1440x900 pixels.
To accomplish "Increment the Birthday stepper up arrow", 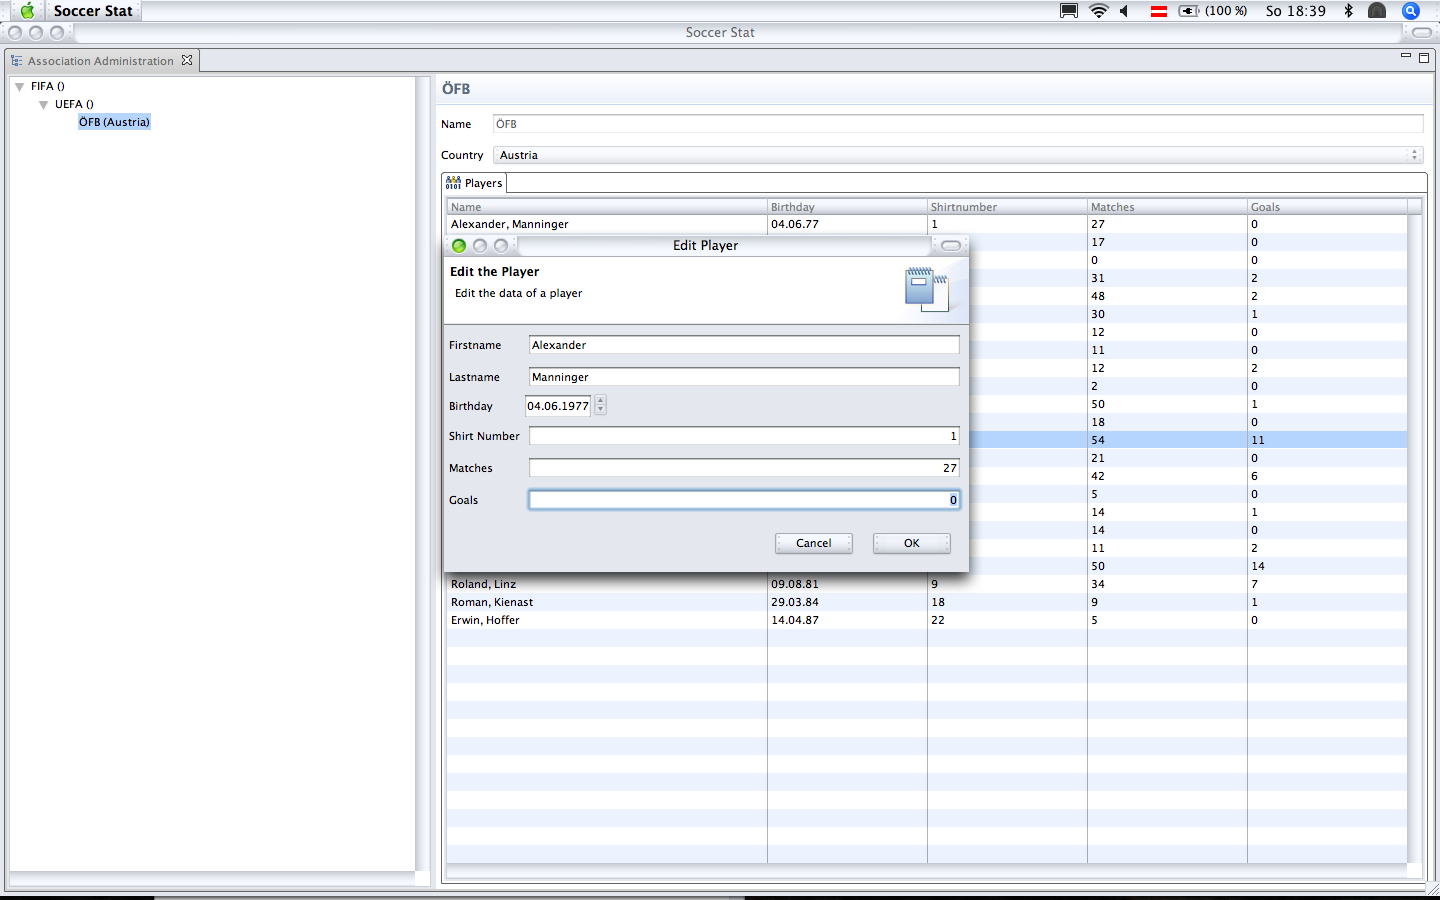I will pyautogui.click(x=600, y=400).
